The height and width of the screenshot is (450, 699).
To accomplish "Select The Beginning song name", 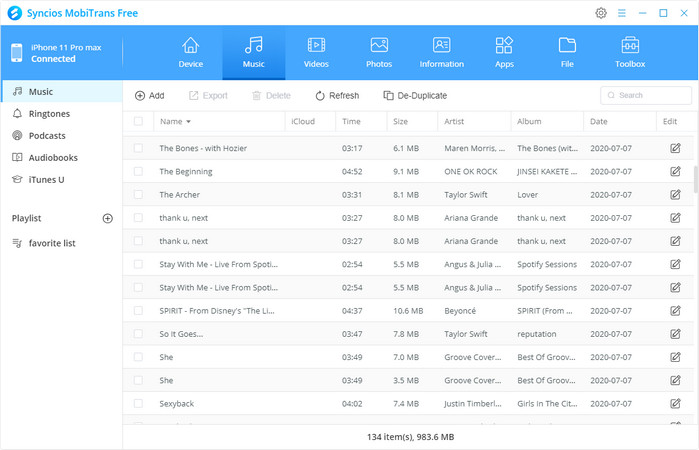I will [x=186, y=172].
